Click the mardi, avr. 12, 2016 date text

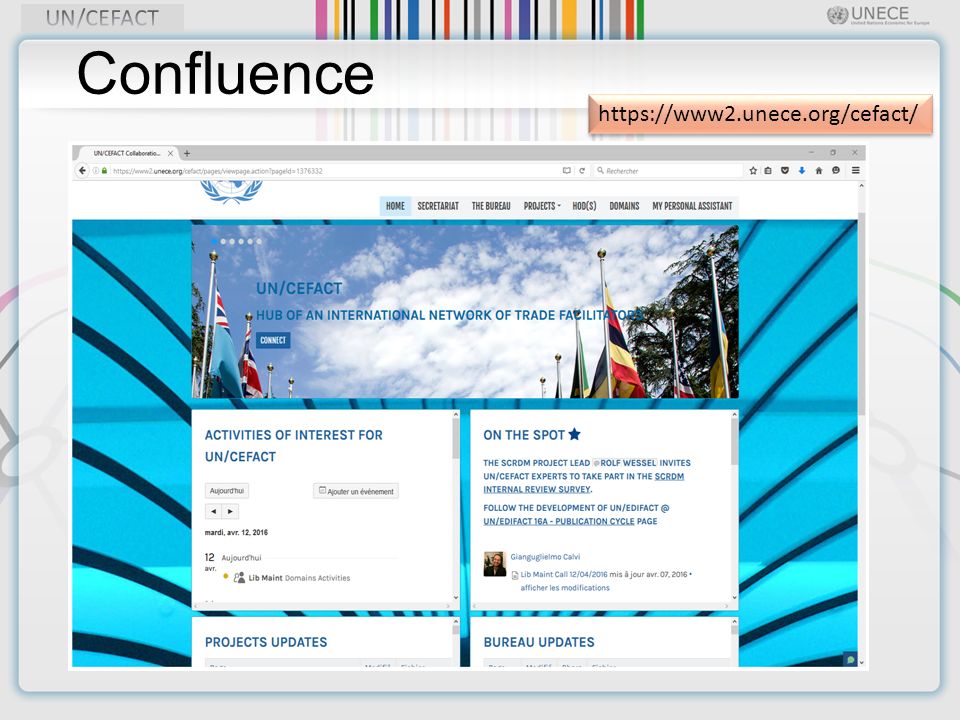pyautogui.click(x=236, y=533)
